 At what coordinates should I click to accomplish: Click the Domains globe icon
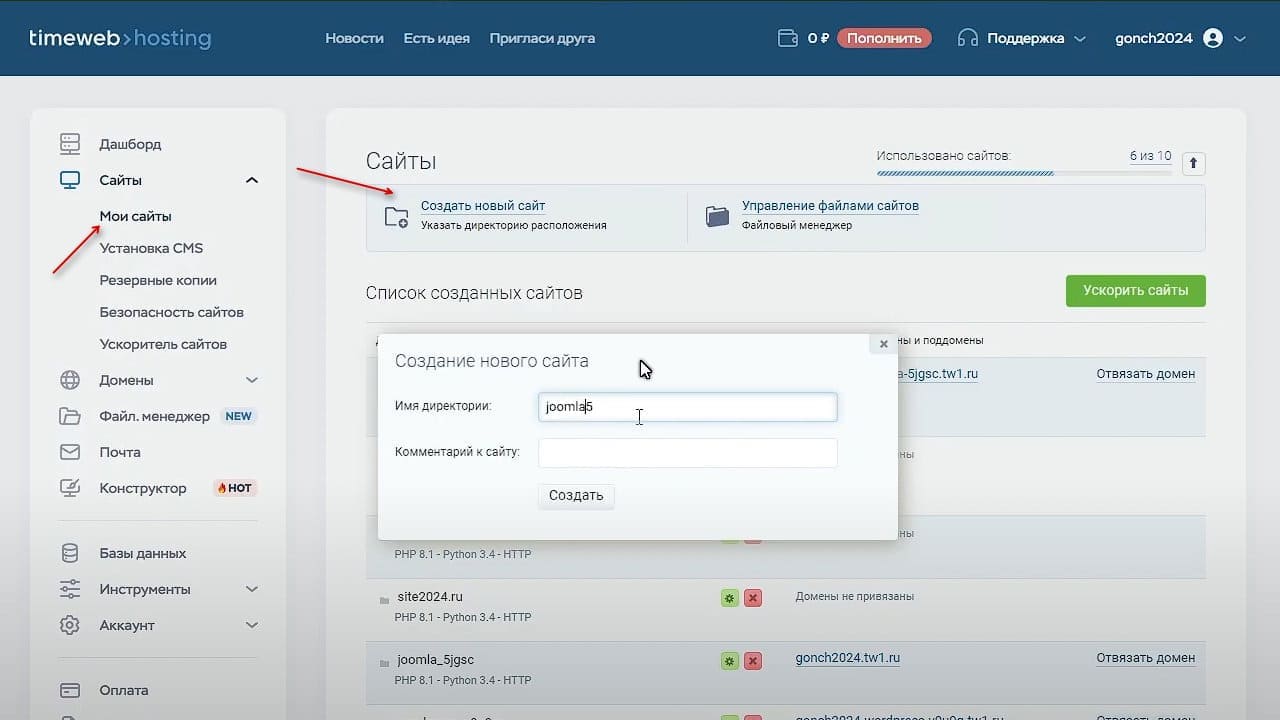[70, 380]
